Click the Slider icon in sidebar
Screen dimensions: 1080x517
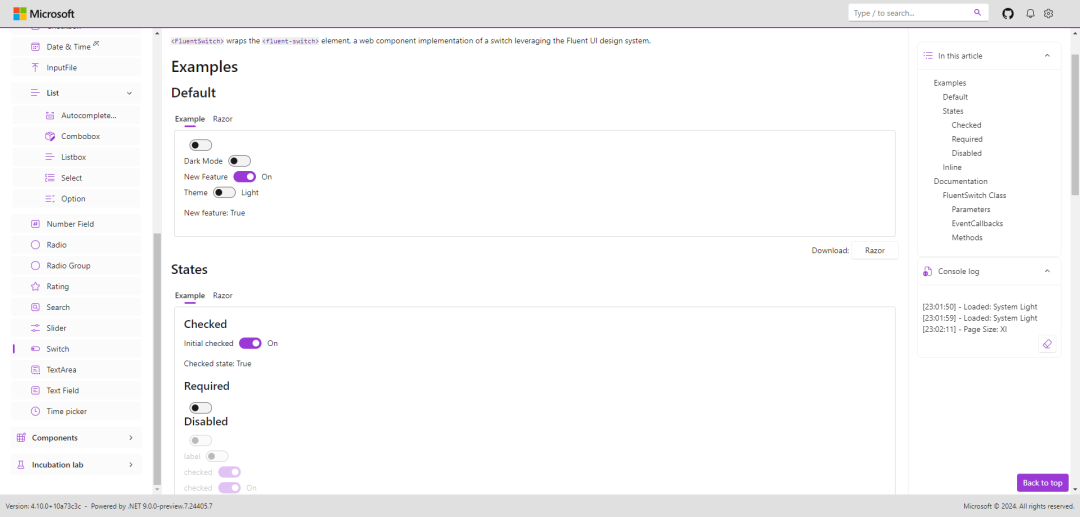(x=36, y=328)
